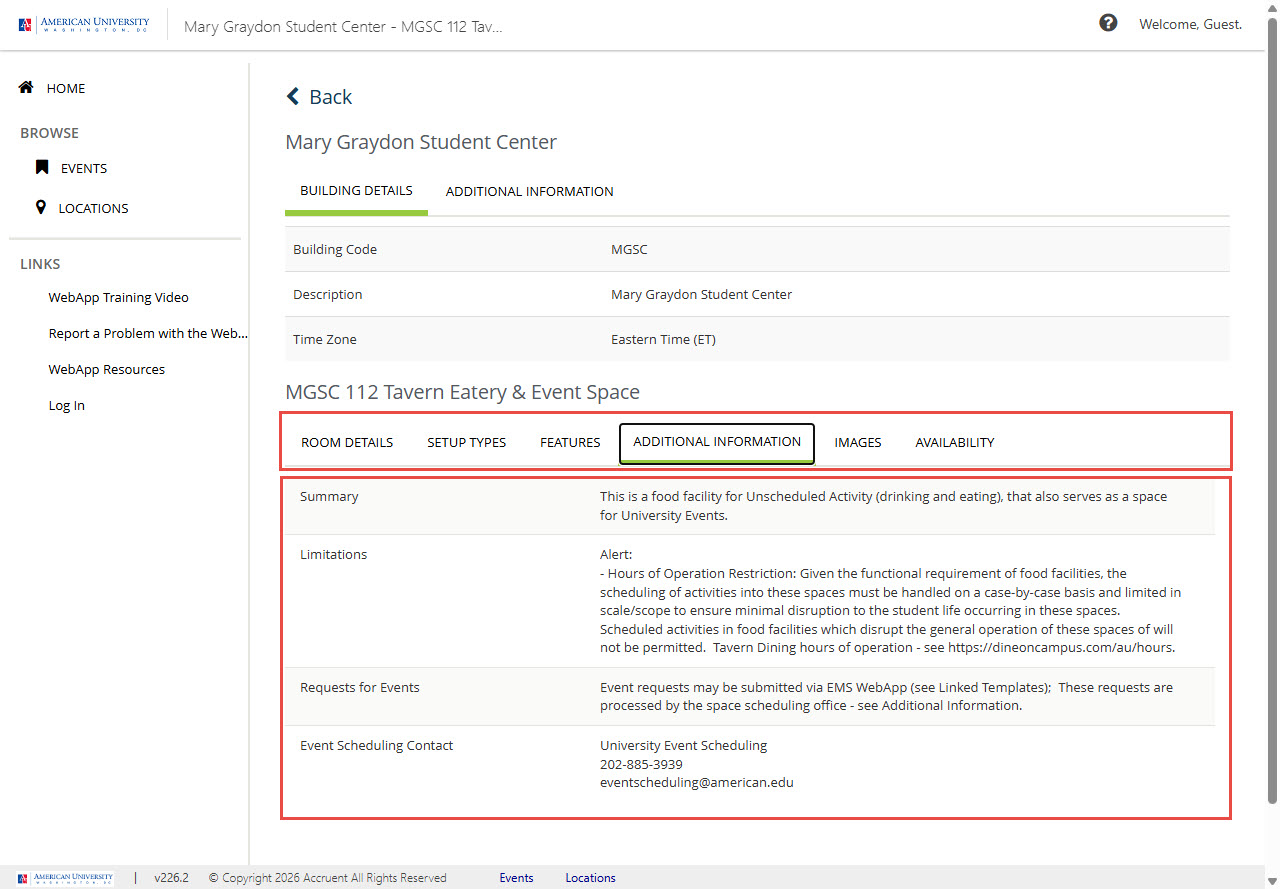Screen dimensions: 1280x889
Task: Click the phone number 202-885-3939
Action: (x=641, y=764)
